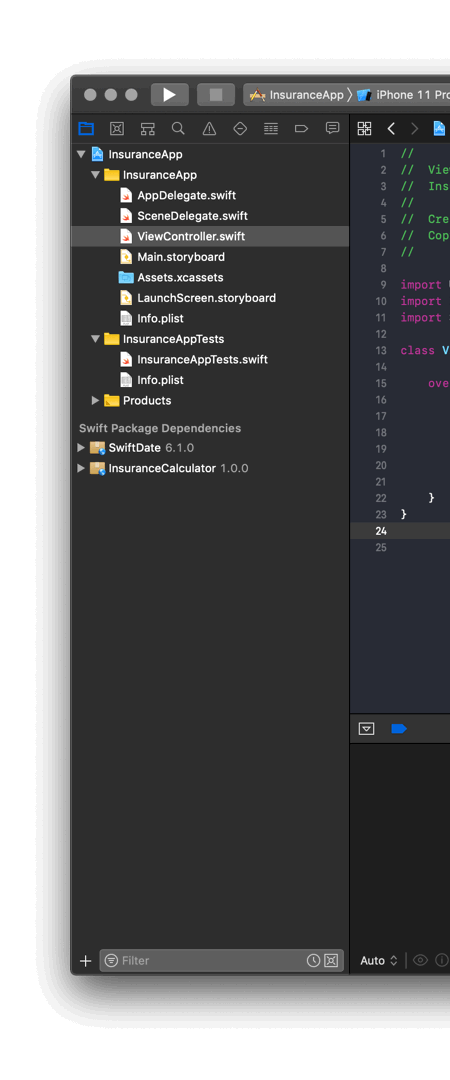Show the Symbol navigator
The height and width of the screenshot is (1080, 450).
(147, 128)
